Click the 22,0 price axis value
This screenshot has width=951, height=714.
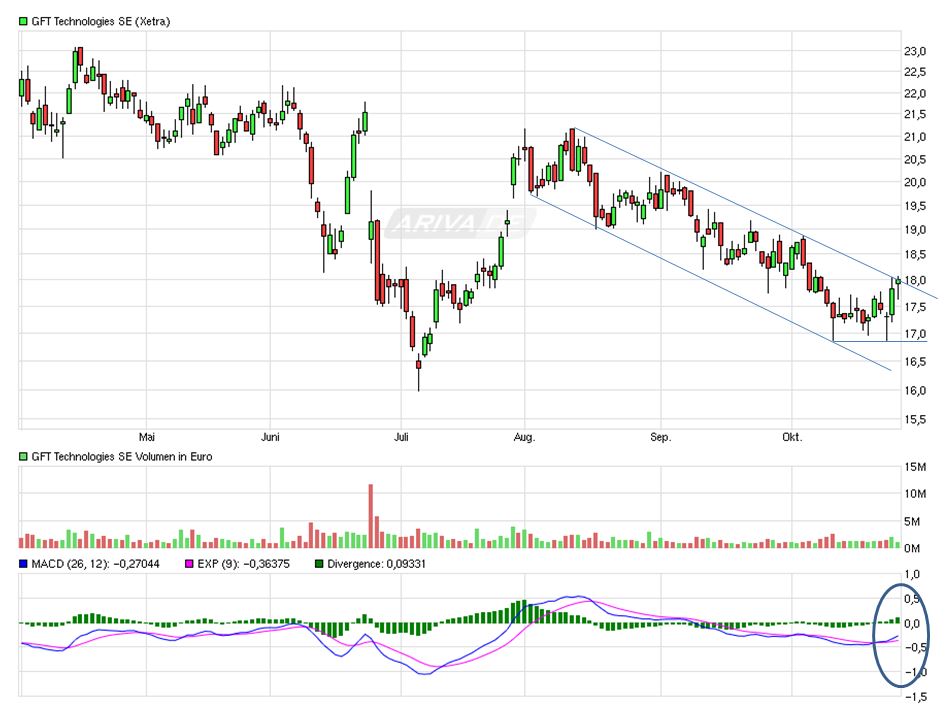[x=915, y=93]
